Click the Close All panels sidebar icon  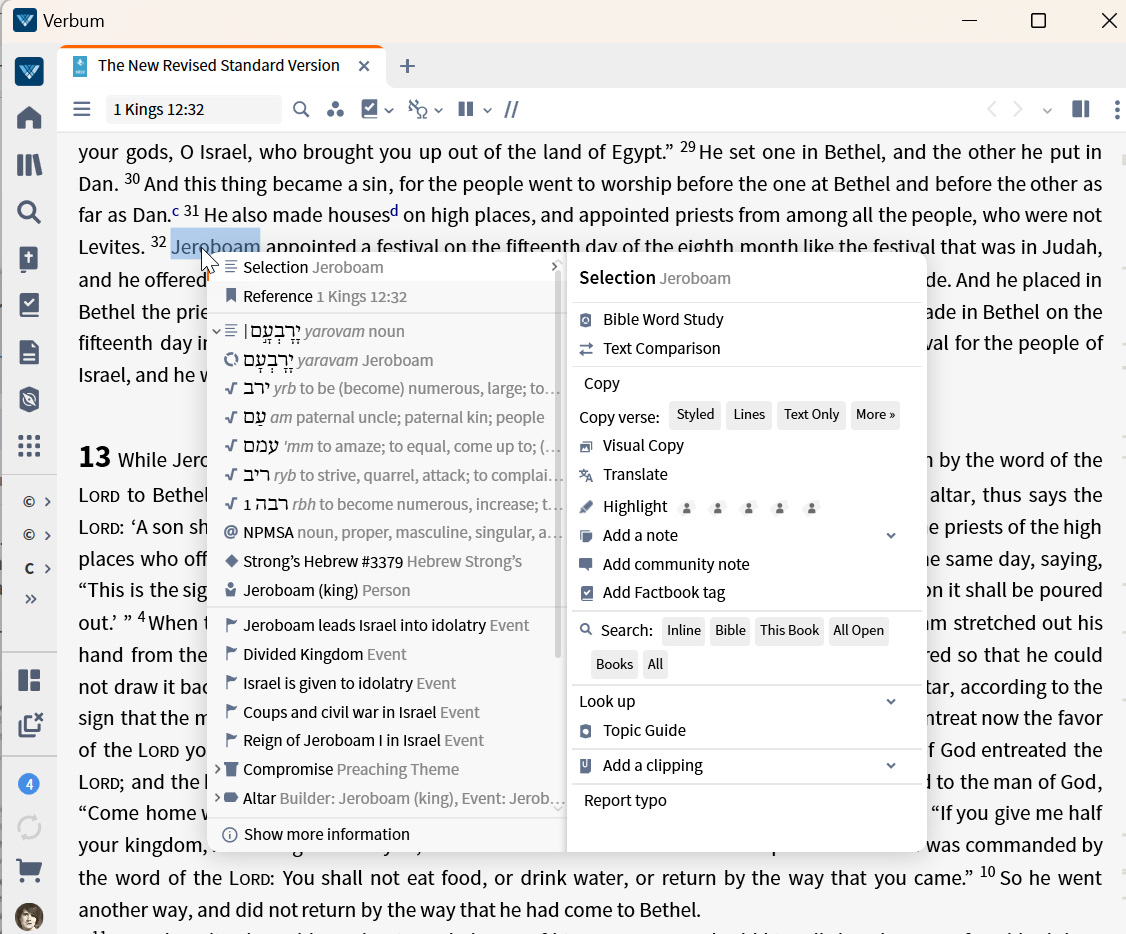[x=29, y=725]
